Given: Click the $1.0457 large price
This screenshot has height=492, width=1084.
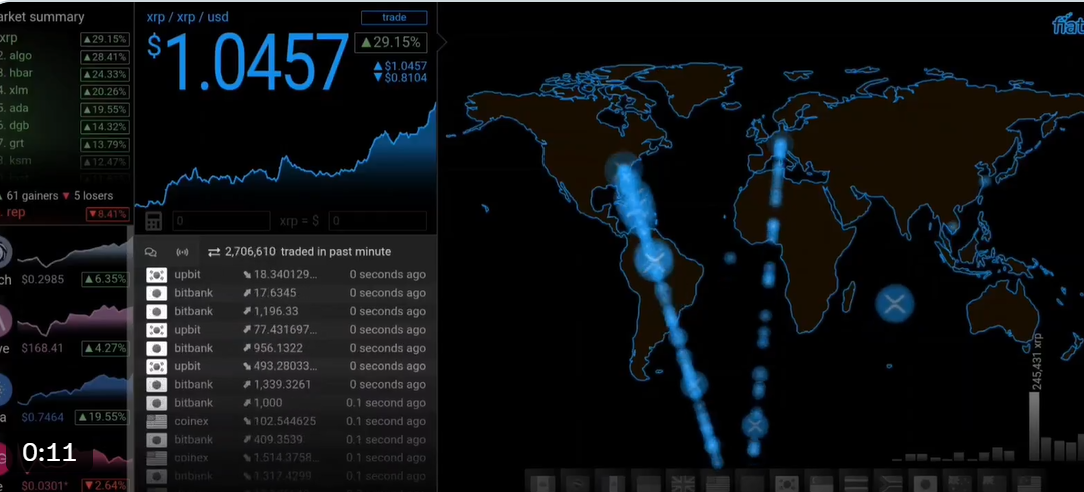Looking at the screenshot, I should [x=247, y=63].
